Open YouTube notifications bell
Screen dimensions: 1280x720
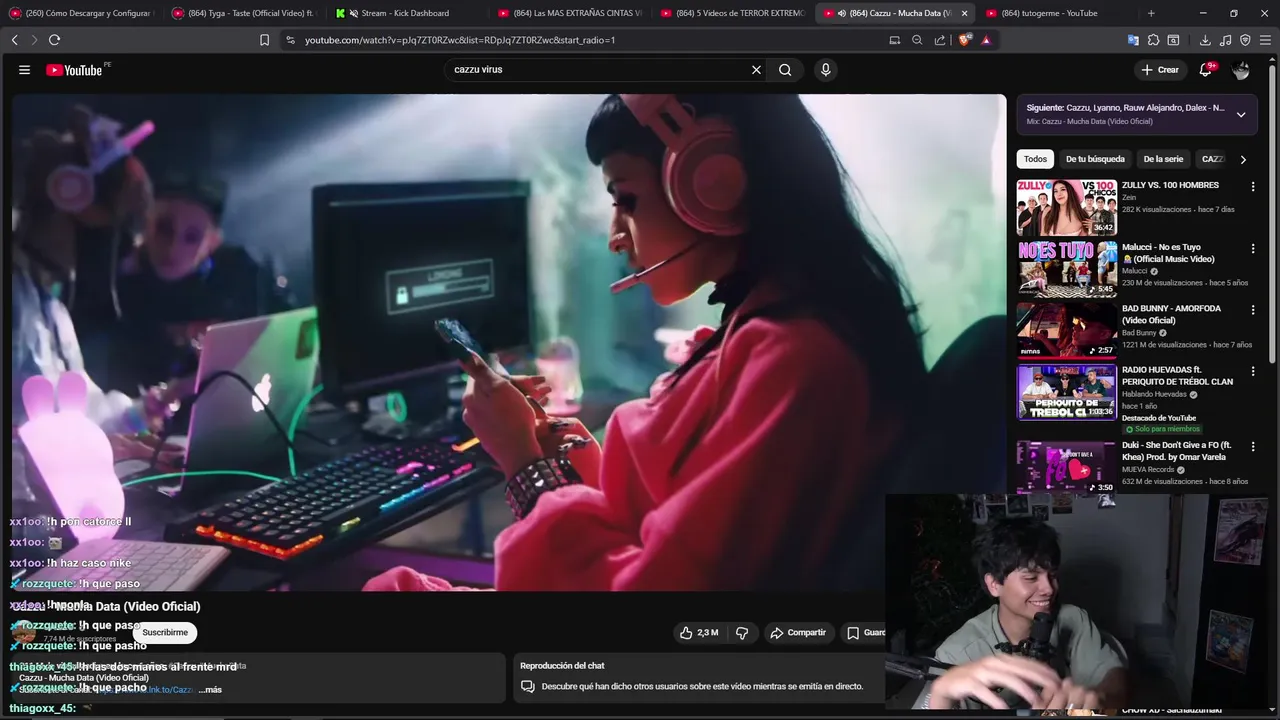[x=1206, y=70]
